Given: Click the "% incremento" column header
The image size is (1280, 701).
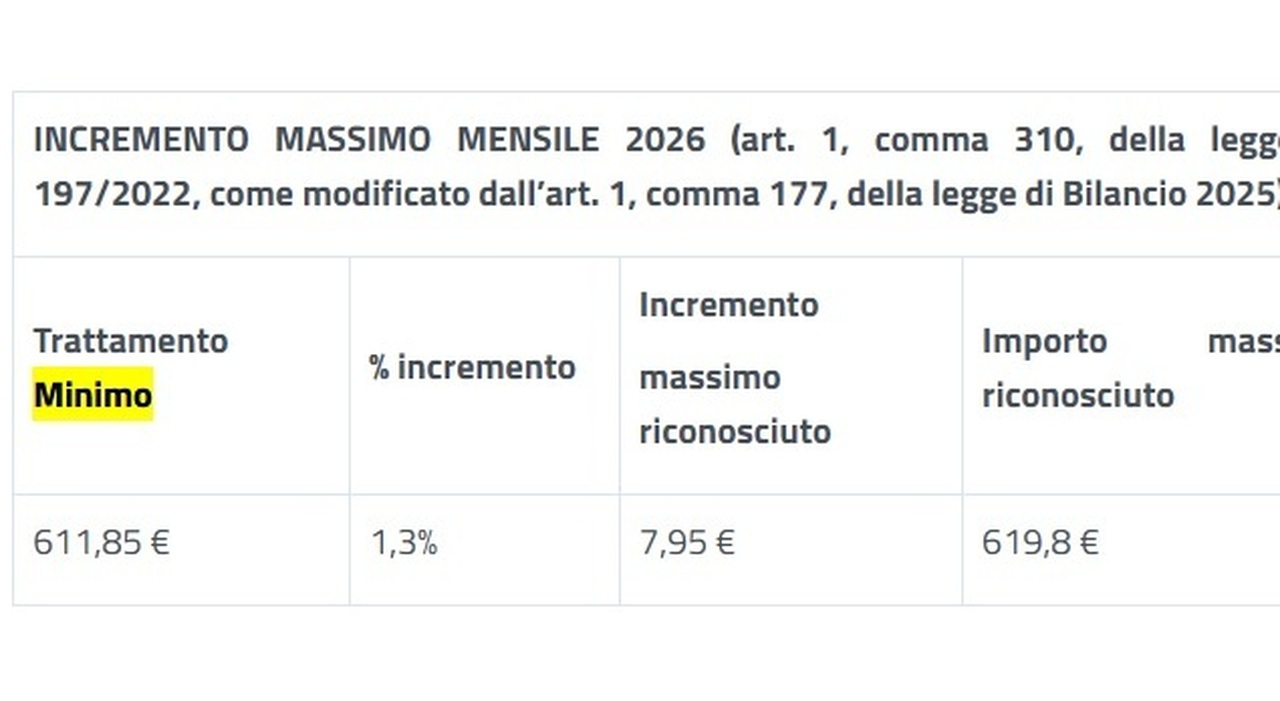Looking at the screenshot, I should pyautogui.click(x=472, y=368).
